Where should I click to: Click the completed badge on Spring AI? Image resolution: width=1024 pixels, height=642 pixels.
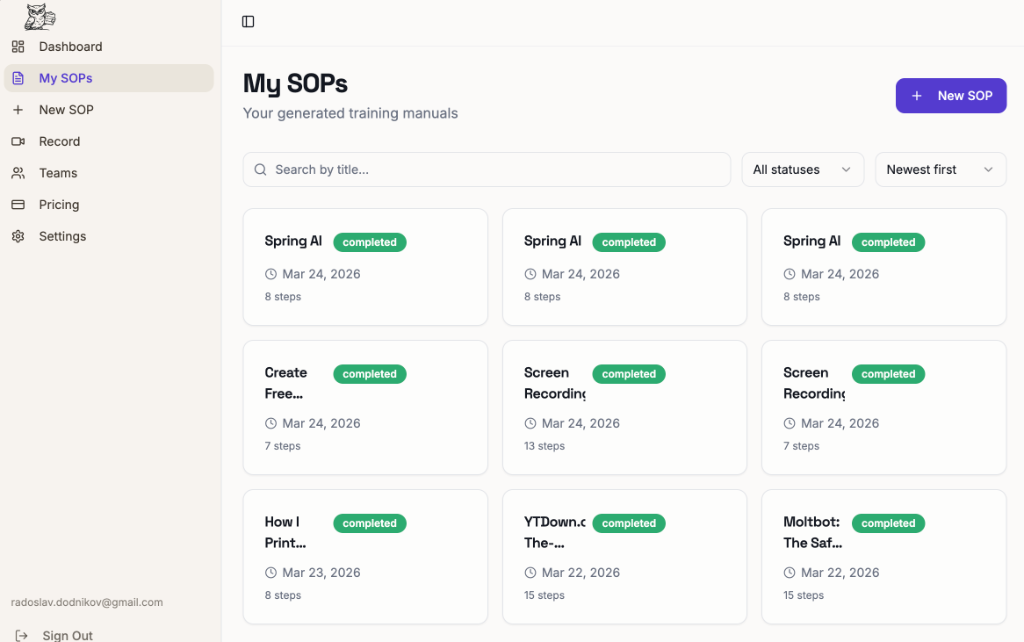coord(370,242)
